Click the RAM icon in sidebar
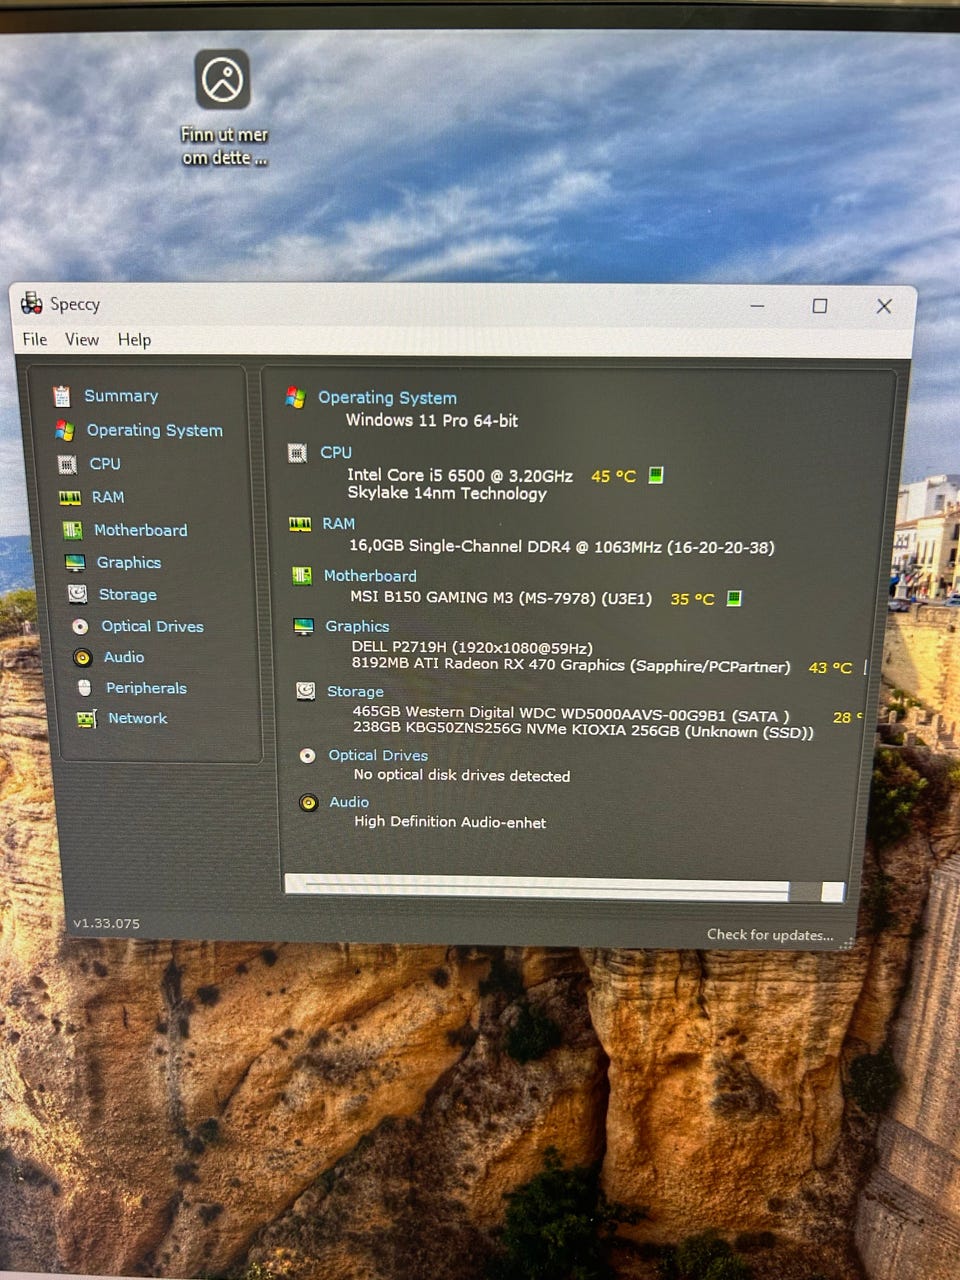This screenshot has height=1280, width=960. pyautogui.click(x=70, y=497)
